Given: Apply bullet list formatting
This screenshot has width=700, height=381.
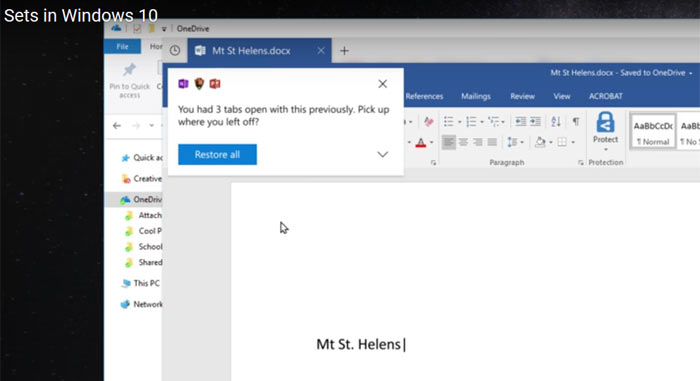Looking at the screenshot, I should coord(449,121).
